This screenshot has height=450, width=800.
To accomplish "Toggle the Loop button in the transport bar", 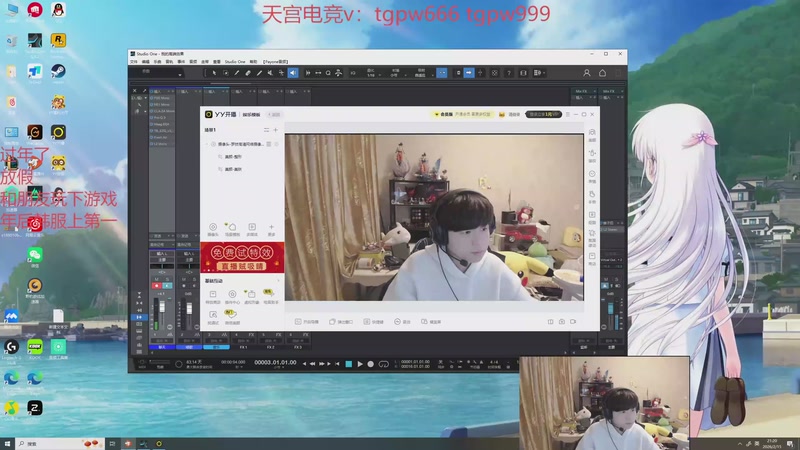I will [x=384, y=364].
